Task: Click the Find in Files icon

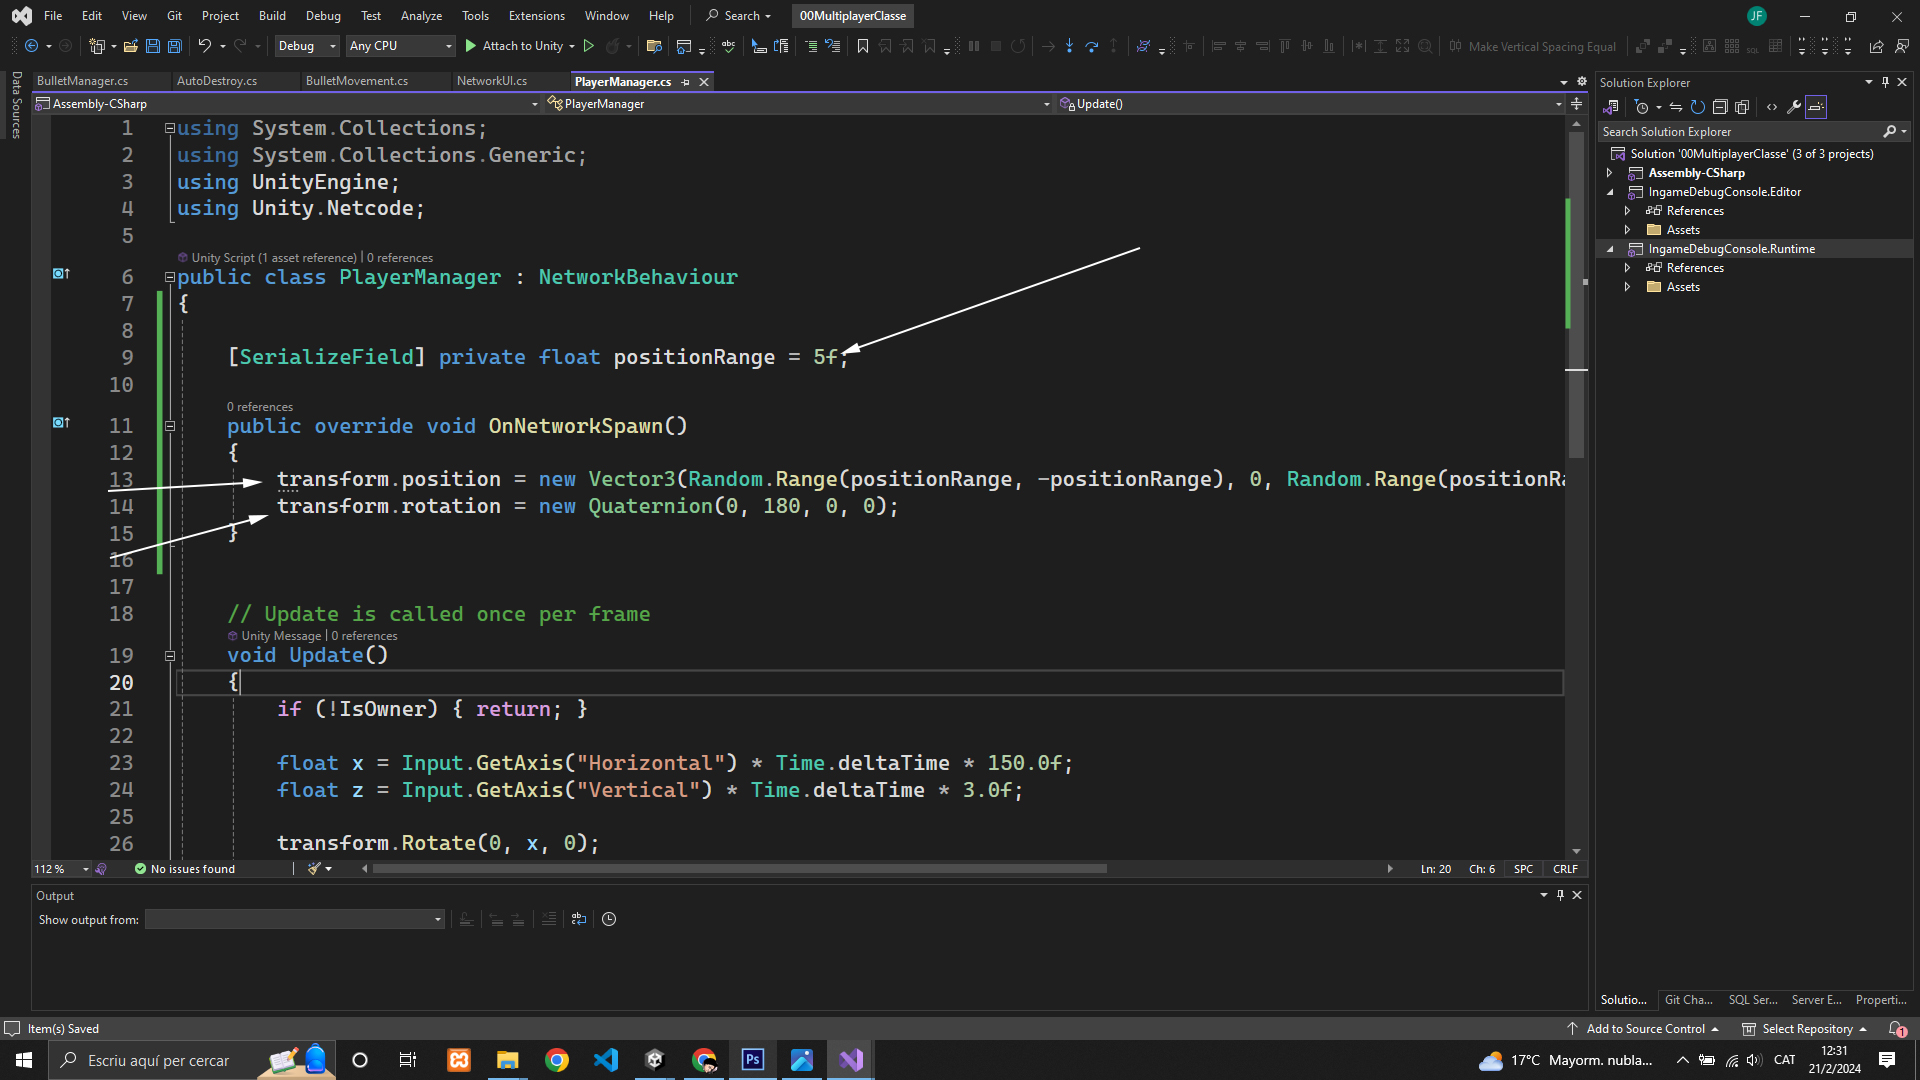Action: point(654,46)
